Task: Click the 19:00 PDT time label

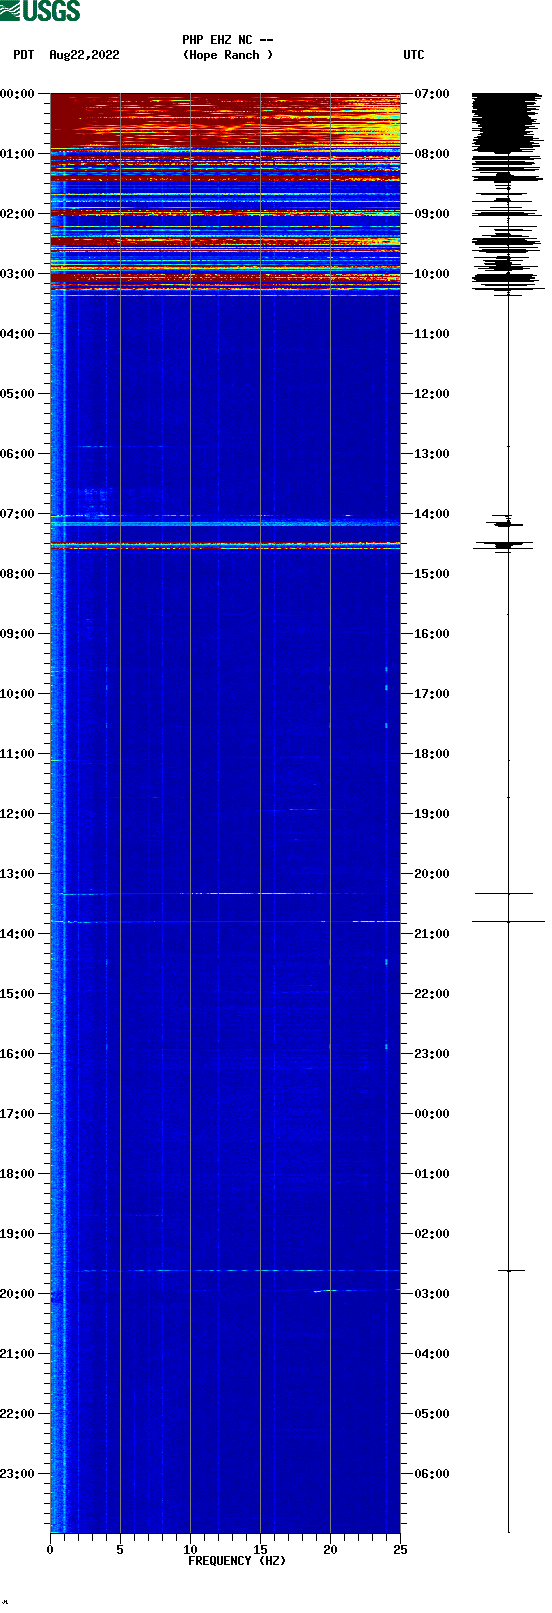Action: (x=17, y=1234)
